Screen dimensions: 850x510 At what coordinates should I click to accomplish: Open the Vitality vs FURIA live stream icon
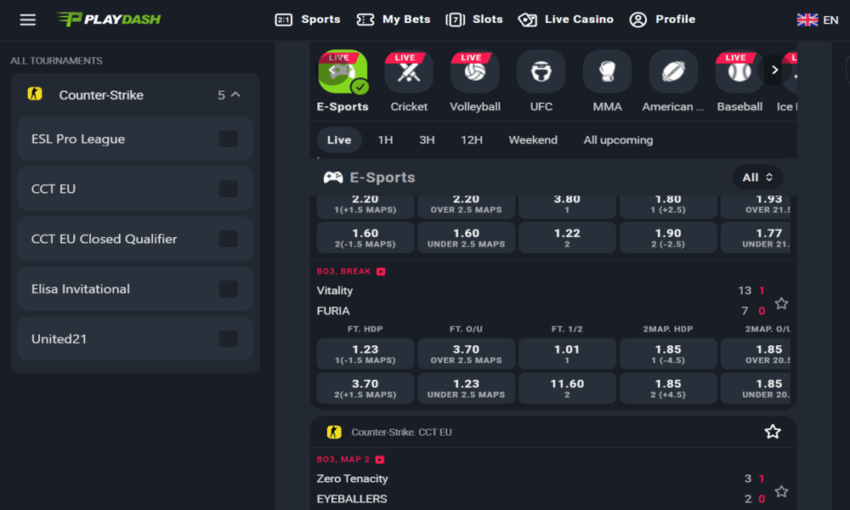[381, 272]
